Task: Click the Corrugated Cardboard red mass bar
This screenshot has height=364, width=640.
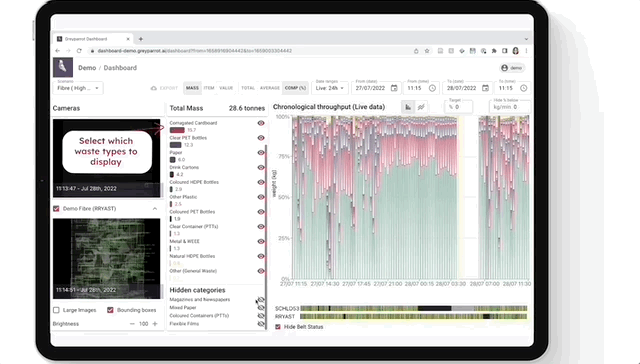Action: pyautogui.click(x=177, y=130)
